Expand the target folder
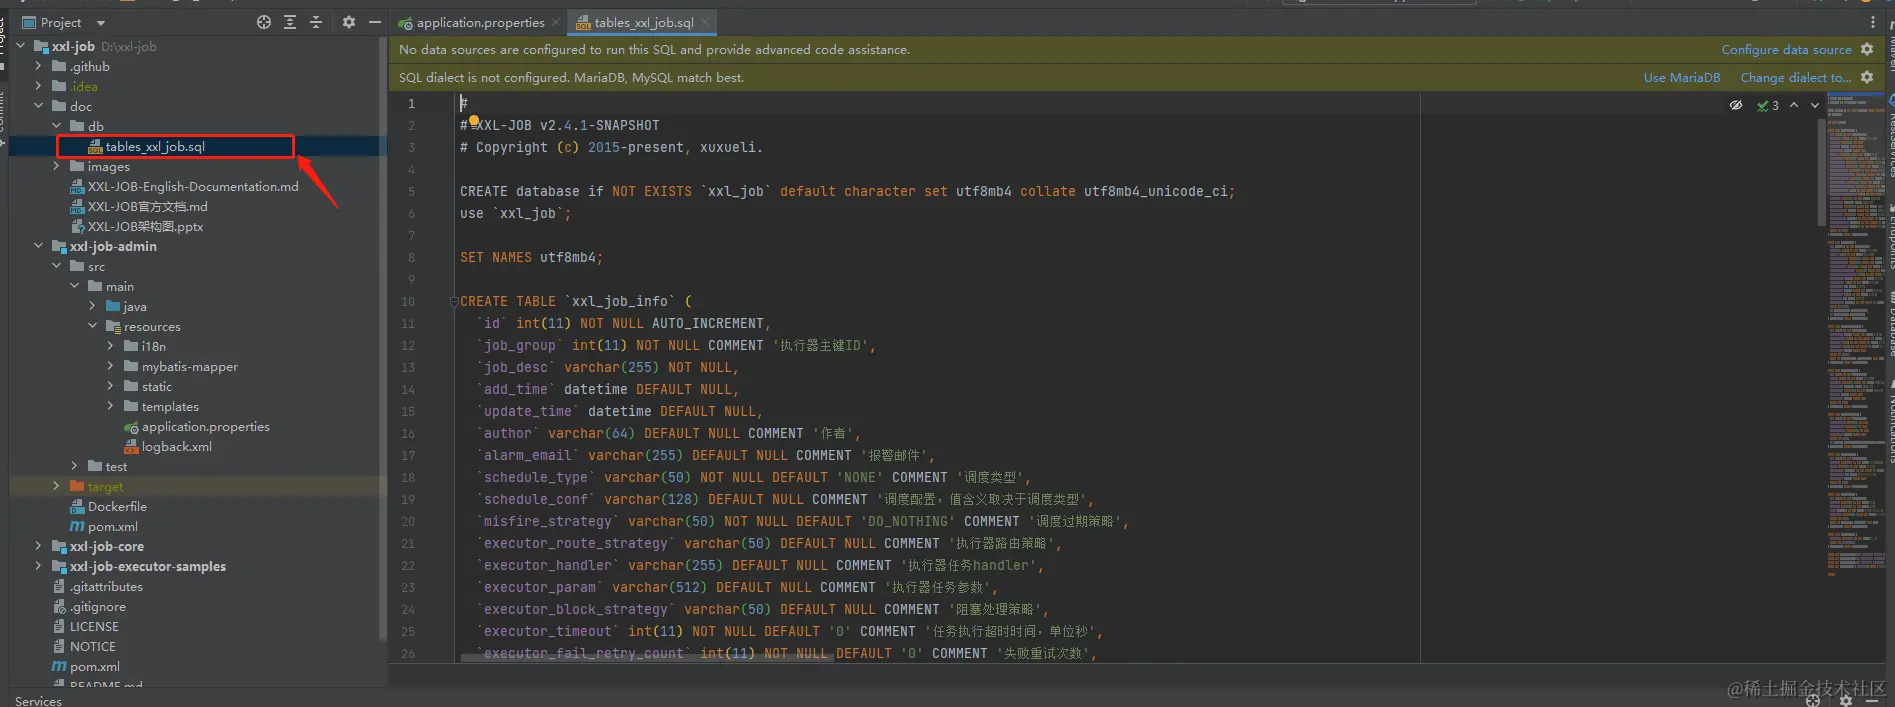This screenshot has height=707, width=1895. coord(57,486)
